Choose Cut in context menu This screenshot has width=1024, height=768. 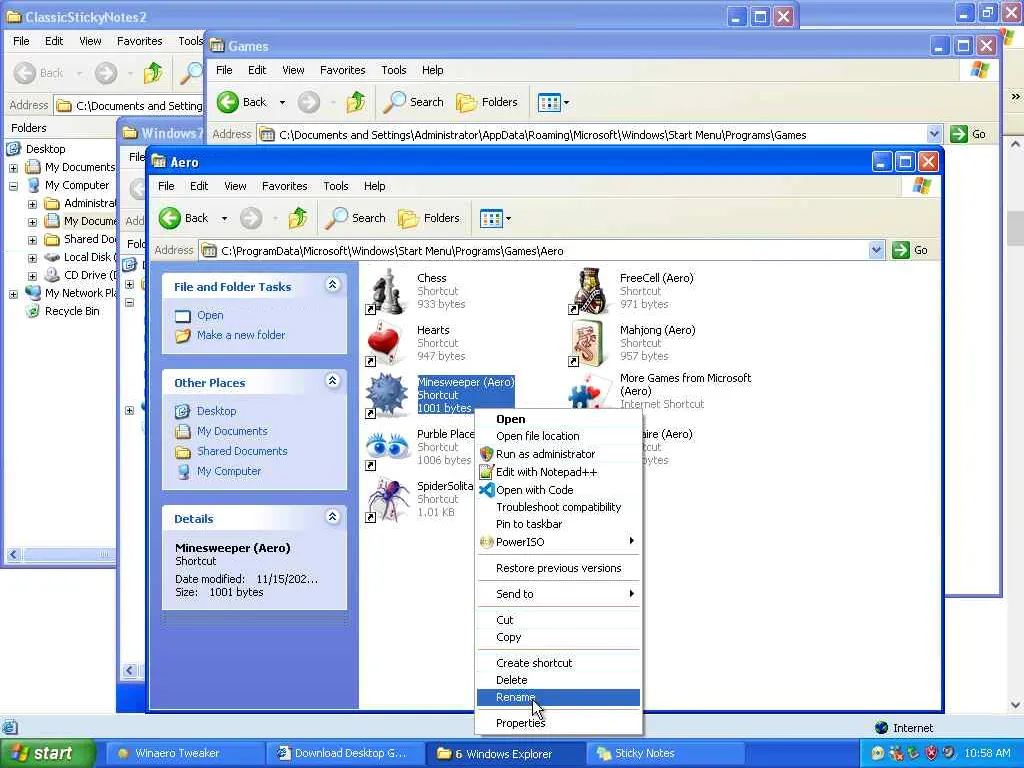[558, 620]
